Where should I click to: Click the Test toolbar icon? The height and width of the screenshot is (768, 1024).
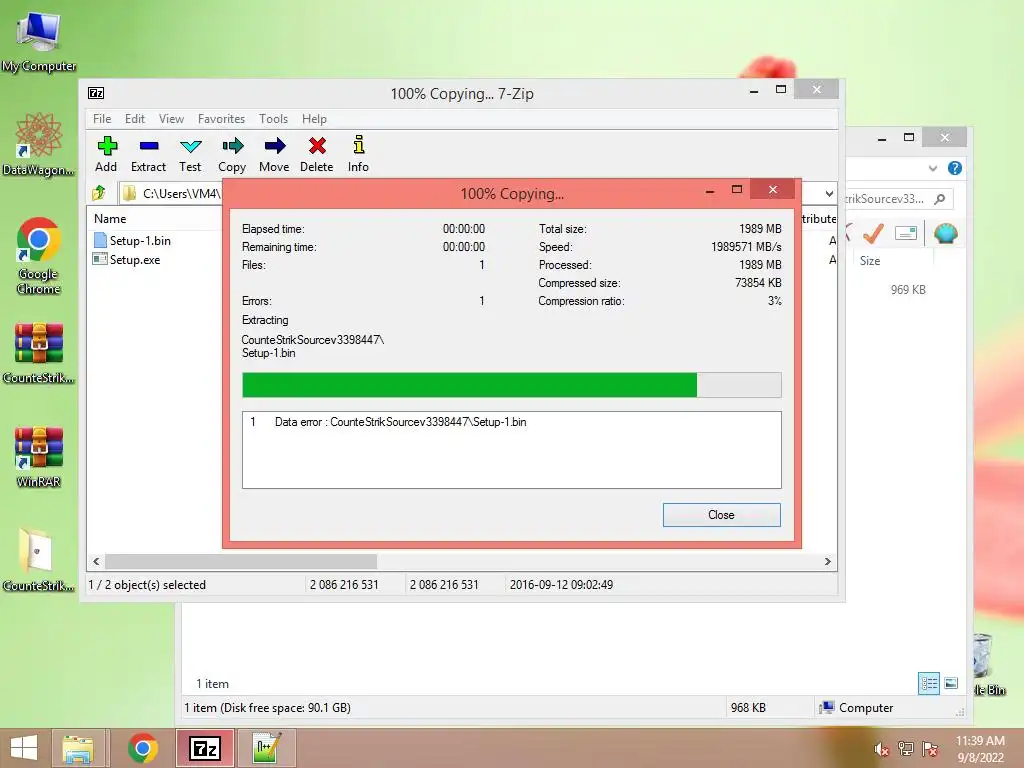click(x=191, y=146)
